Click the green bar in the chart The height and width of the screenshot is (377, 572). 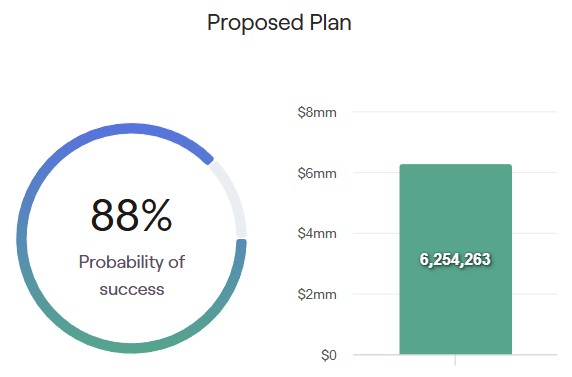(x=456, y=310)
